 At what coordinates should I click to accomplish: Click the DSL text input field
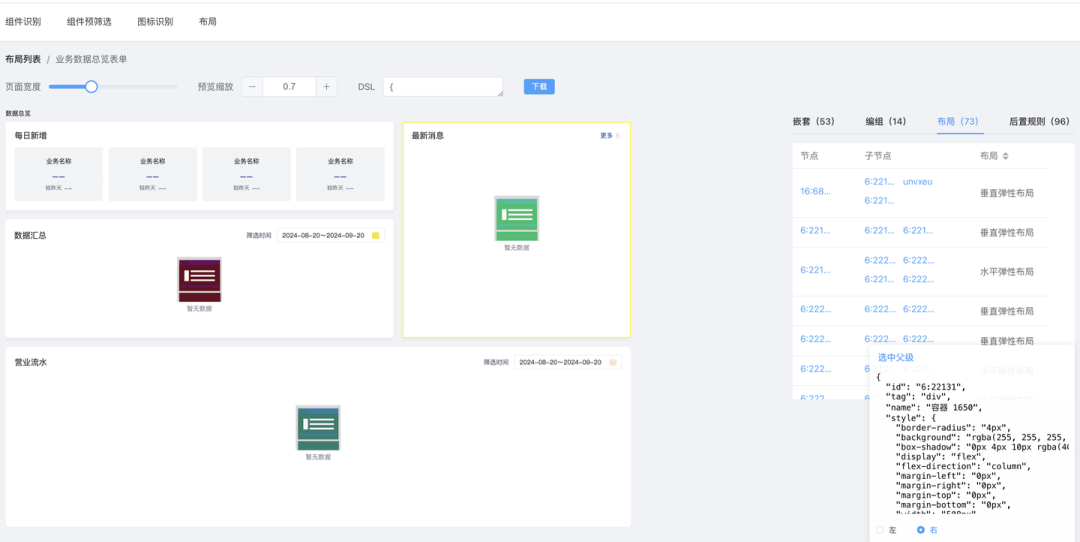click(x=442, y=87)
